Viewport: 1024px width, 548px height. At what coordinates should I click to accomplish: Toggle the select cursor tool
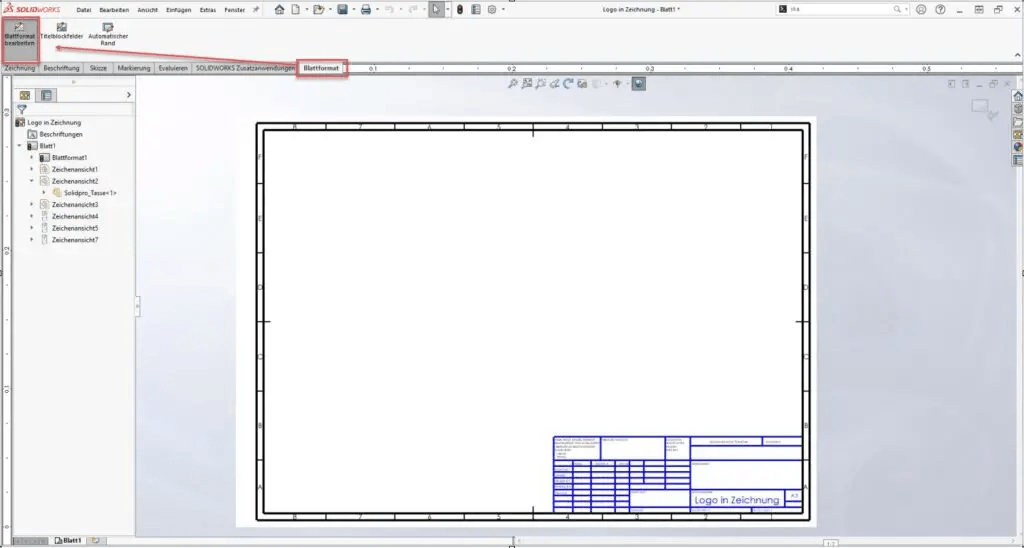(x=437, y=10)
